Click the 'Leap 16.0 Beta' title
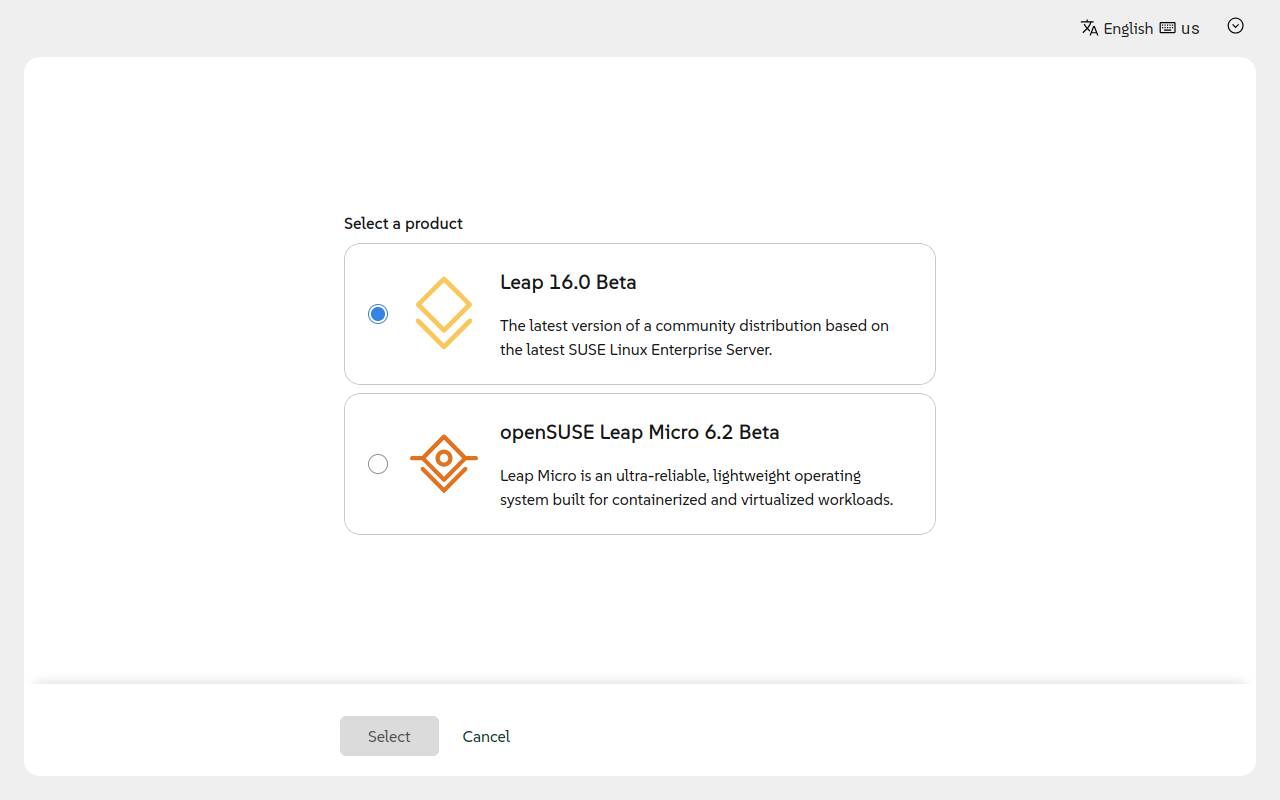Viewport: 1280px width, 800px height. point(568,282)
